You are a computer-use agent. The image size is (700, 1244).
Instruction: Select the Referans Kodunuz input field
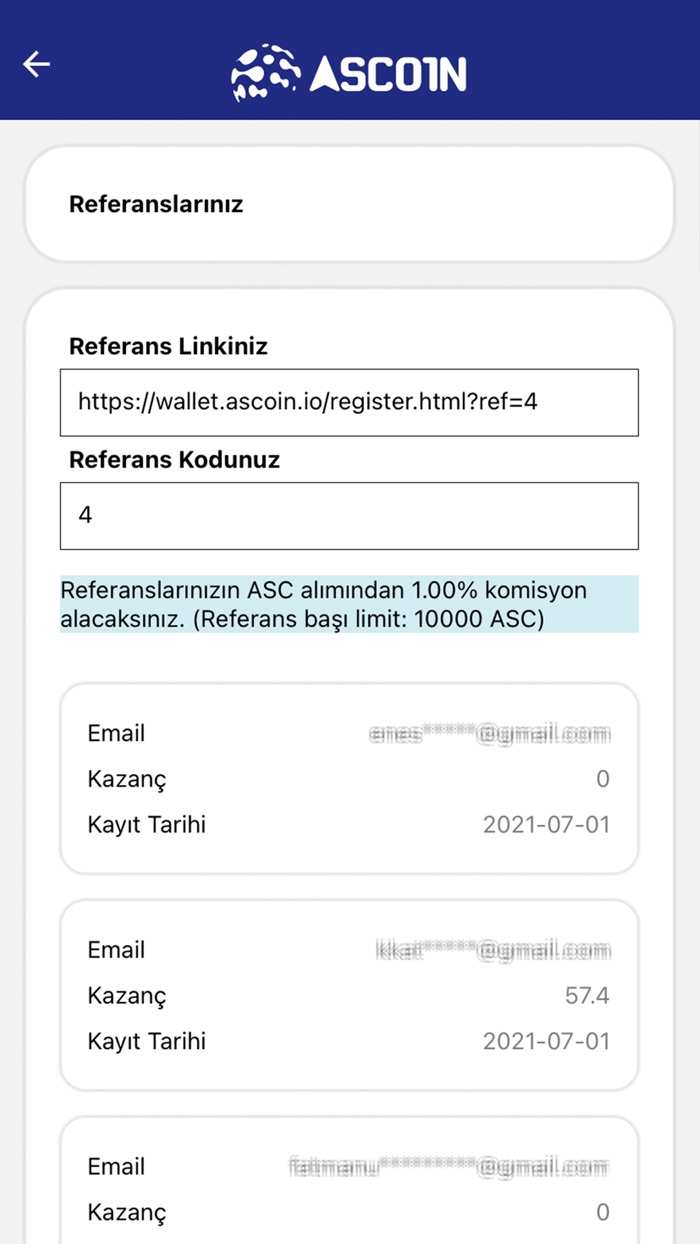click(349, 515)
